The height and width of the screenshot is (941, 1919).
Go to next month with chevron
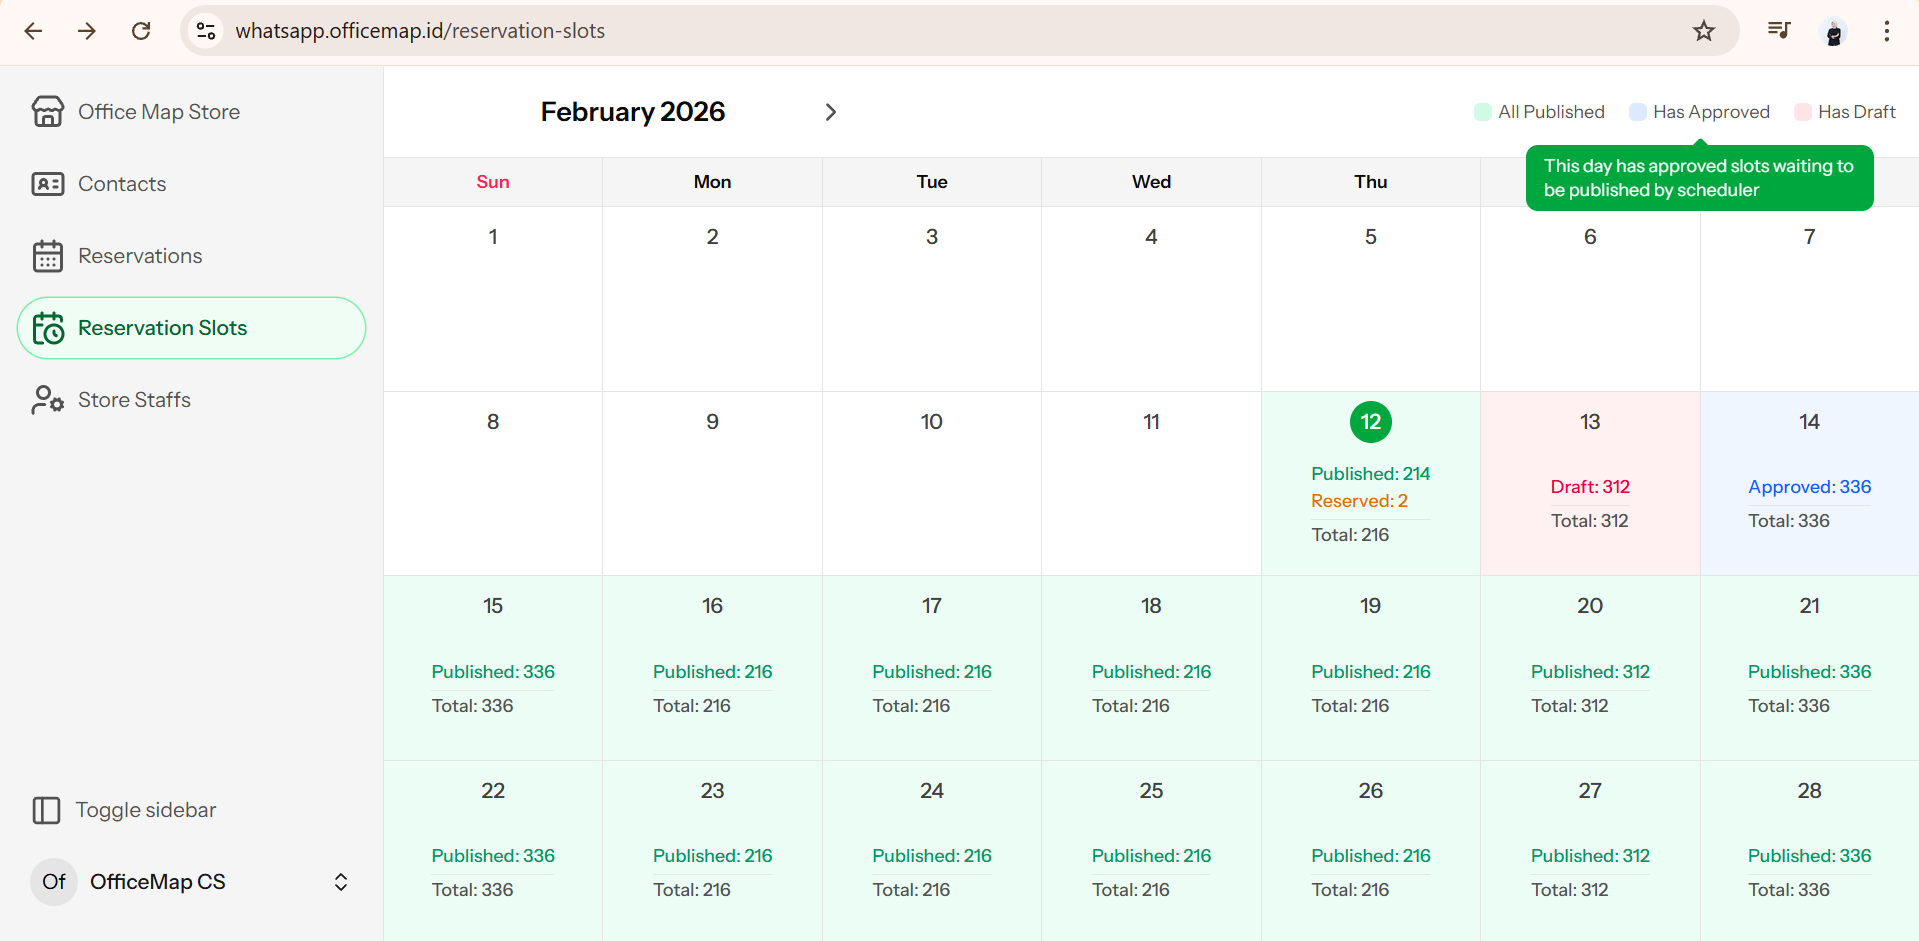[830, 112]
